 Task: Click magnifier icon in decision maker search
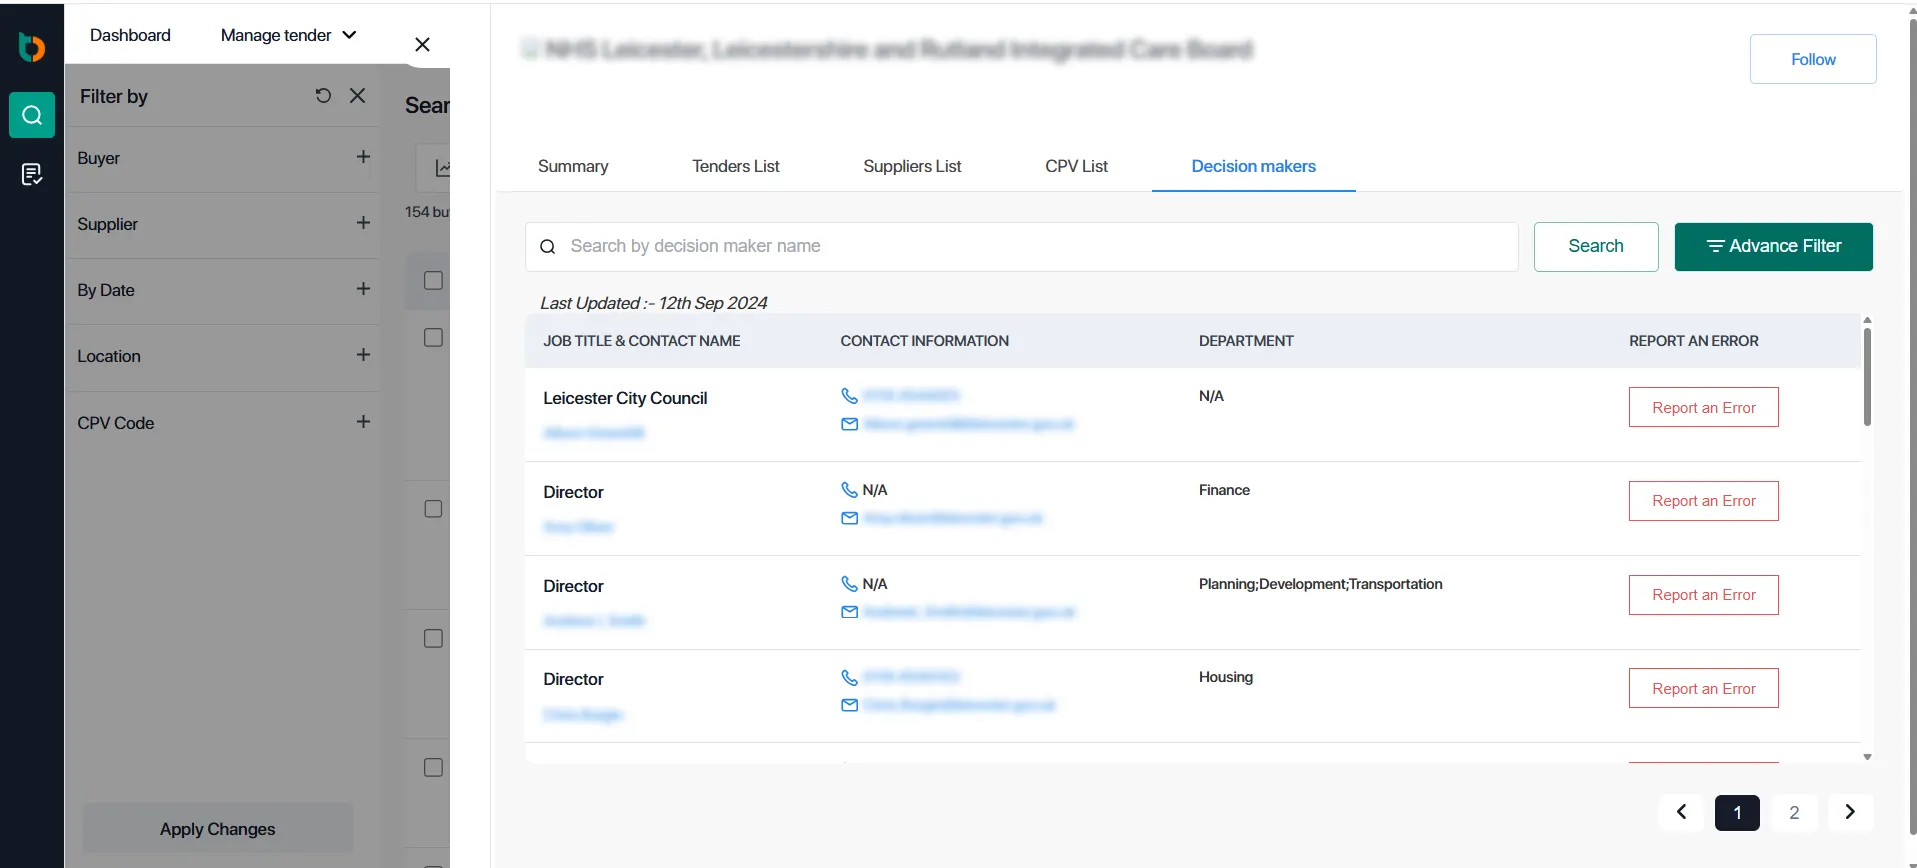[x=548, y=247]
